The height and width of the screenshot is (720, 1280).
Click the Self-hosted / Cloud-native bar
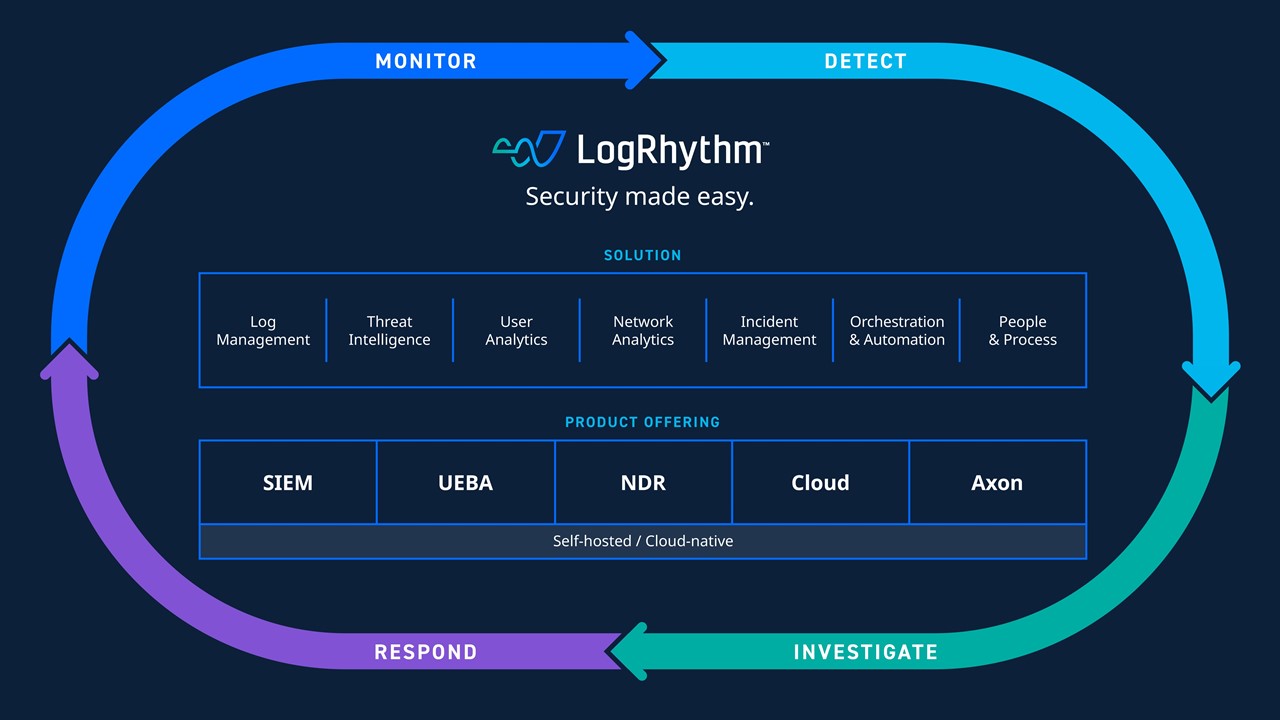[643, 541]
